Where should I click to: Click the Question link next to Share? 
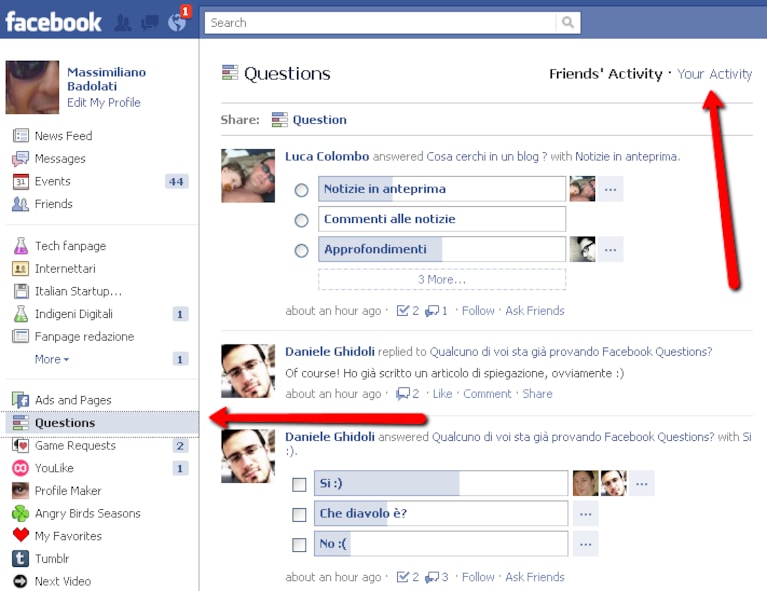319,120
